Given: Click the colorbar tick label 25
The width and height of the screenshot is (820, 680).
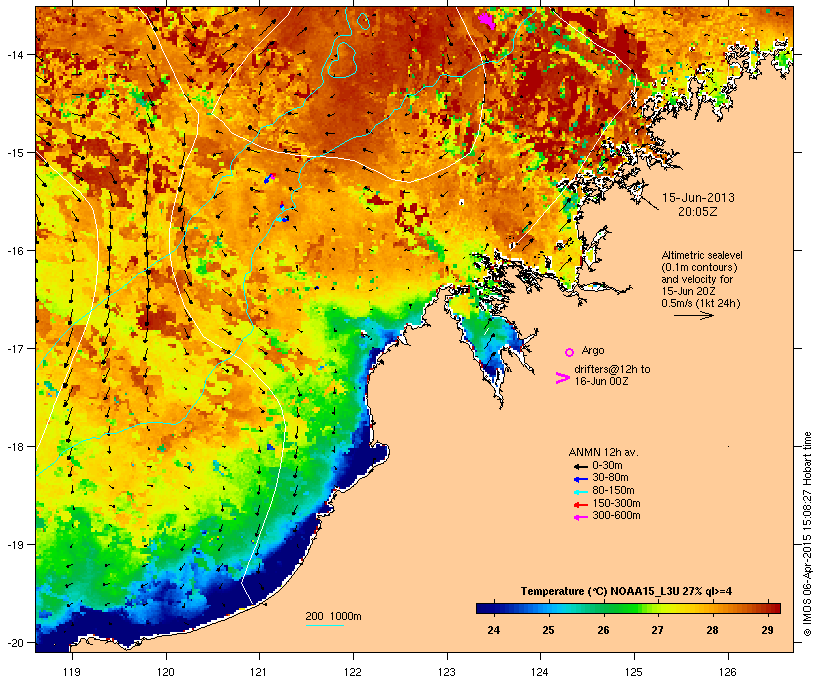Looking at the screenshot, I should [x=548, y=630].
